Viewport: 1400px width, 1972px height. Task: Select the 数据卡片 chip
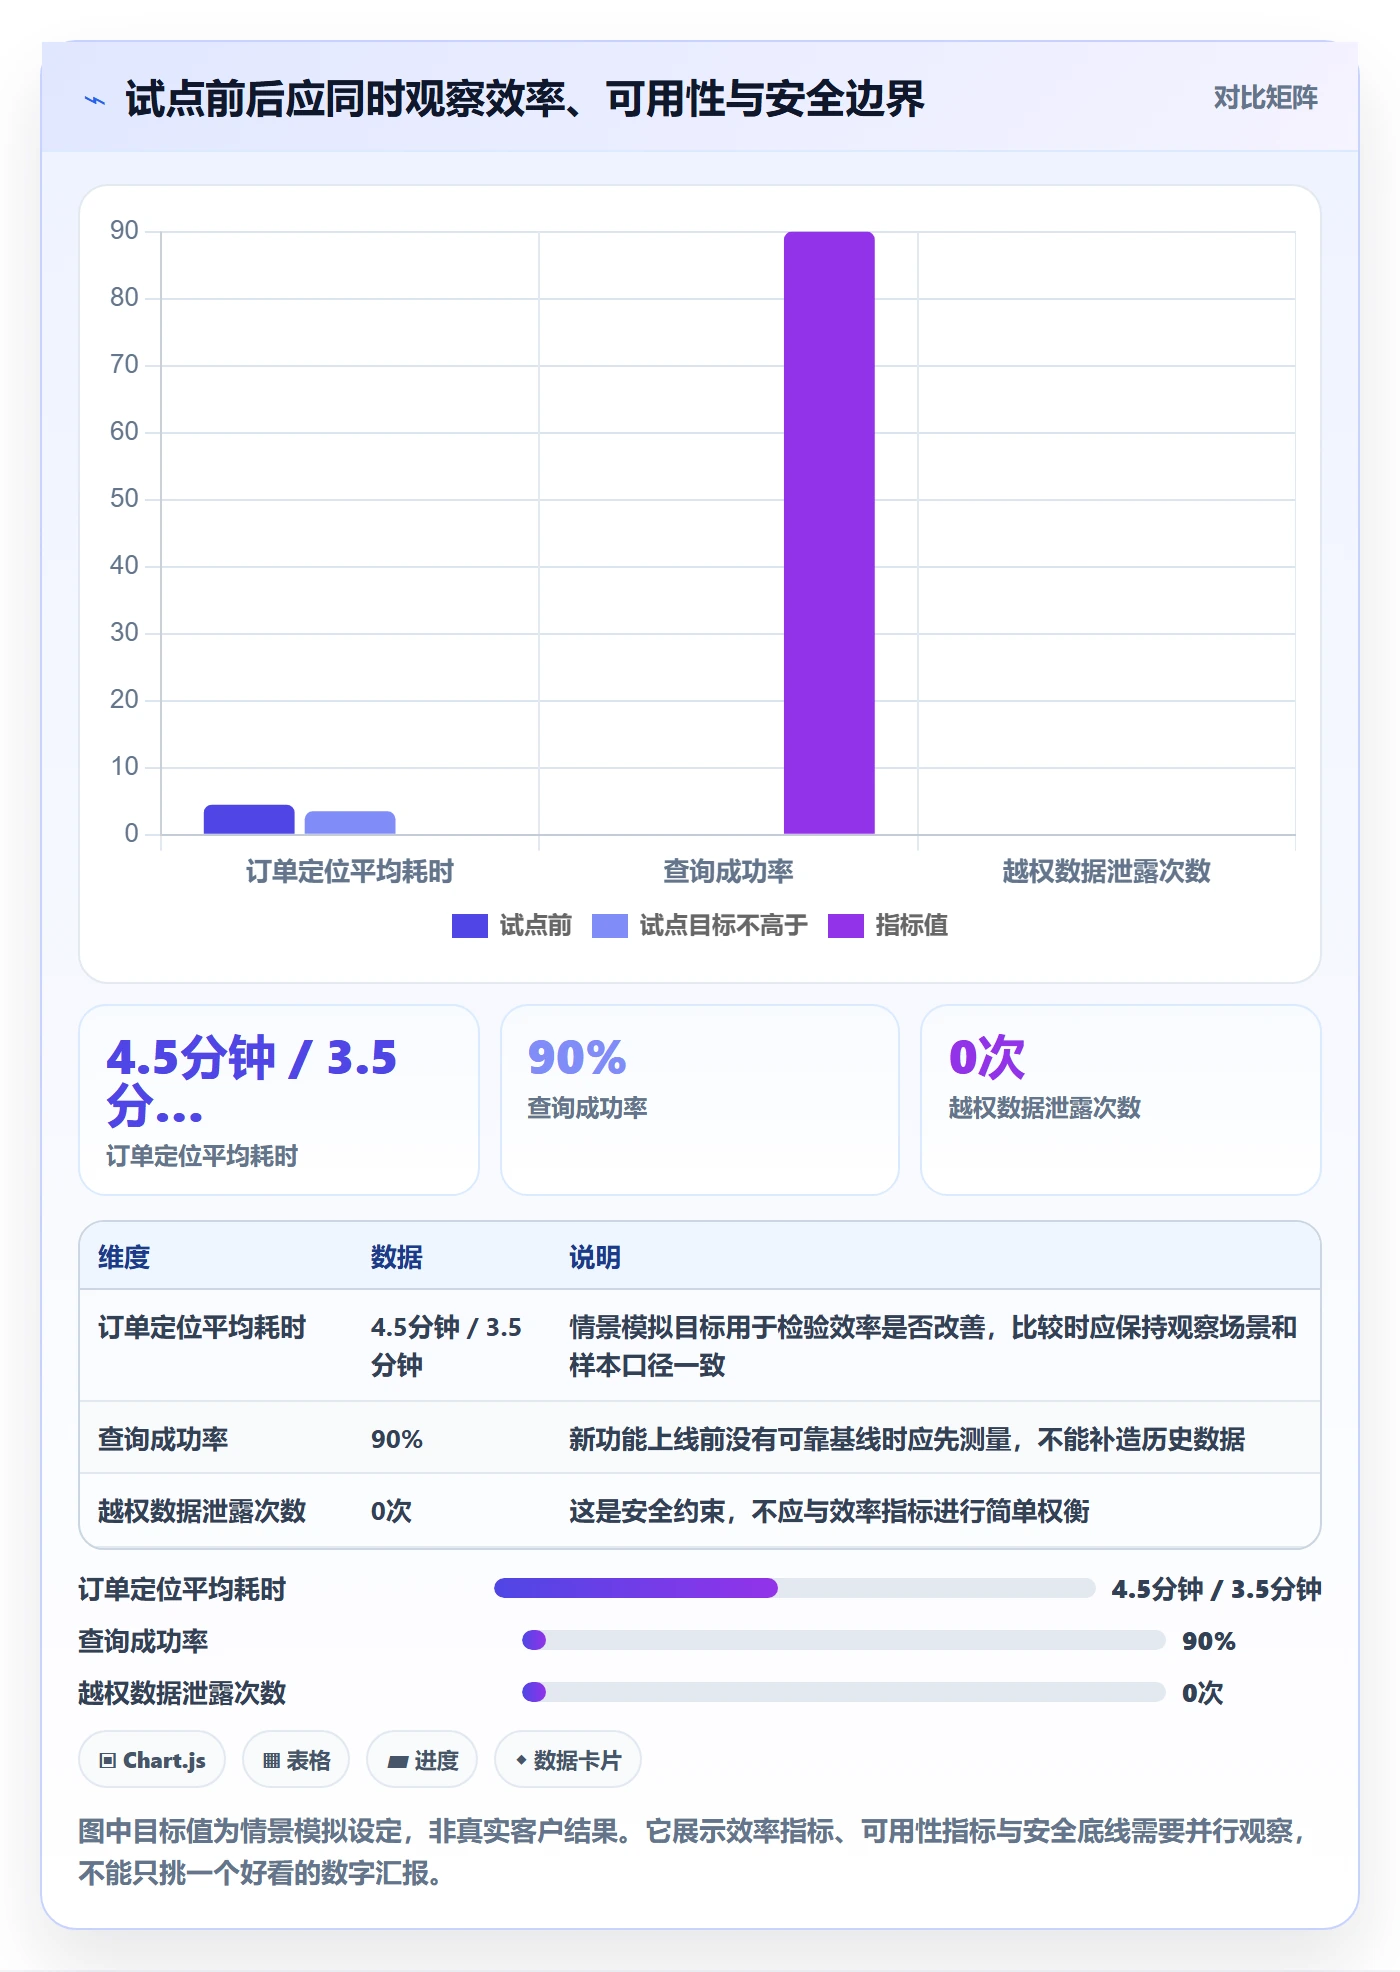tap(568, 1759)
